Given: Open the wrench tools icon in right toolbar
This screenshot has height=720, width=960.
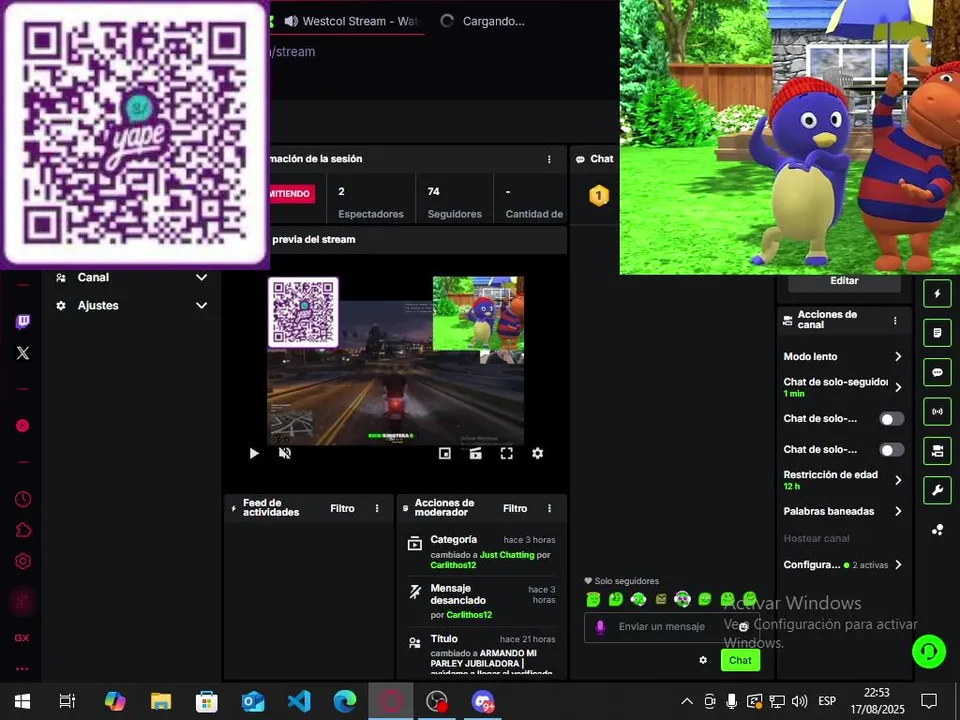Looking at the screenshot, I should 937,490.
